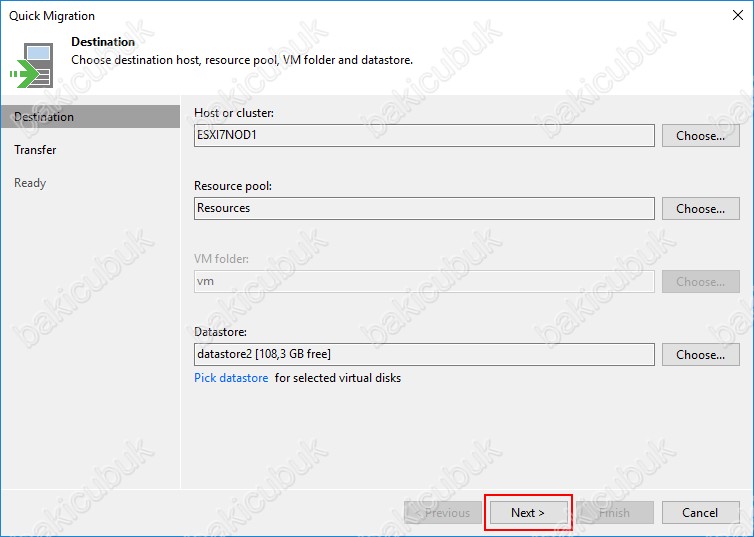The width and height of the screenshot is (754, 537).
Task: Click the Datastore field showing datastore2
Action: [424, 354]
